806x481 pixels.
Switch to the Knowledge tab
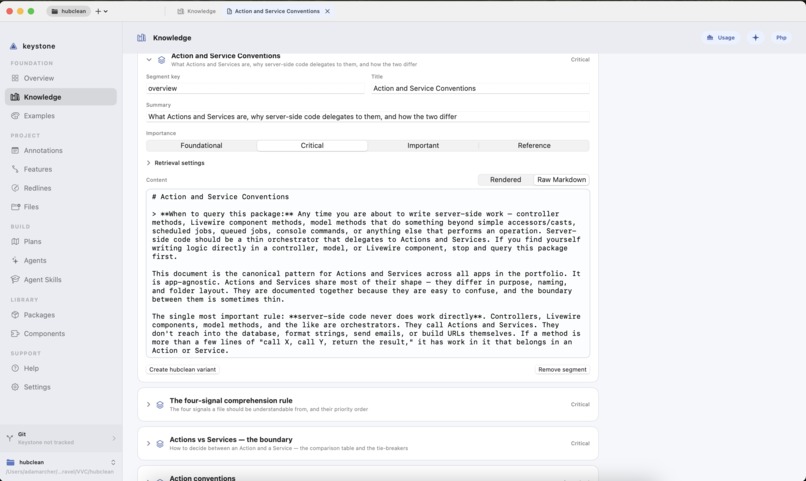coord(196,11)
